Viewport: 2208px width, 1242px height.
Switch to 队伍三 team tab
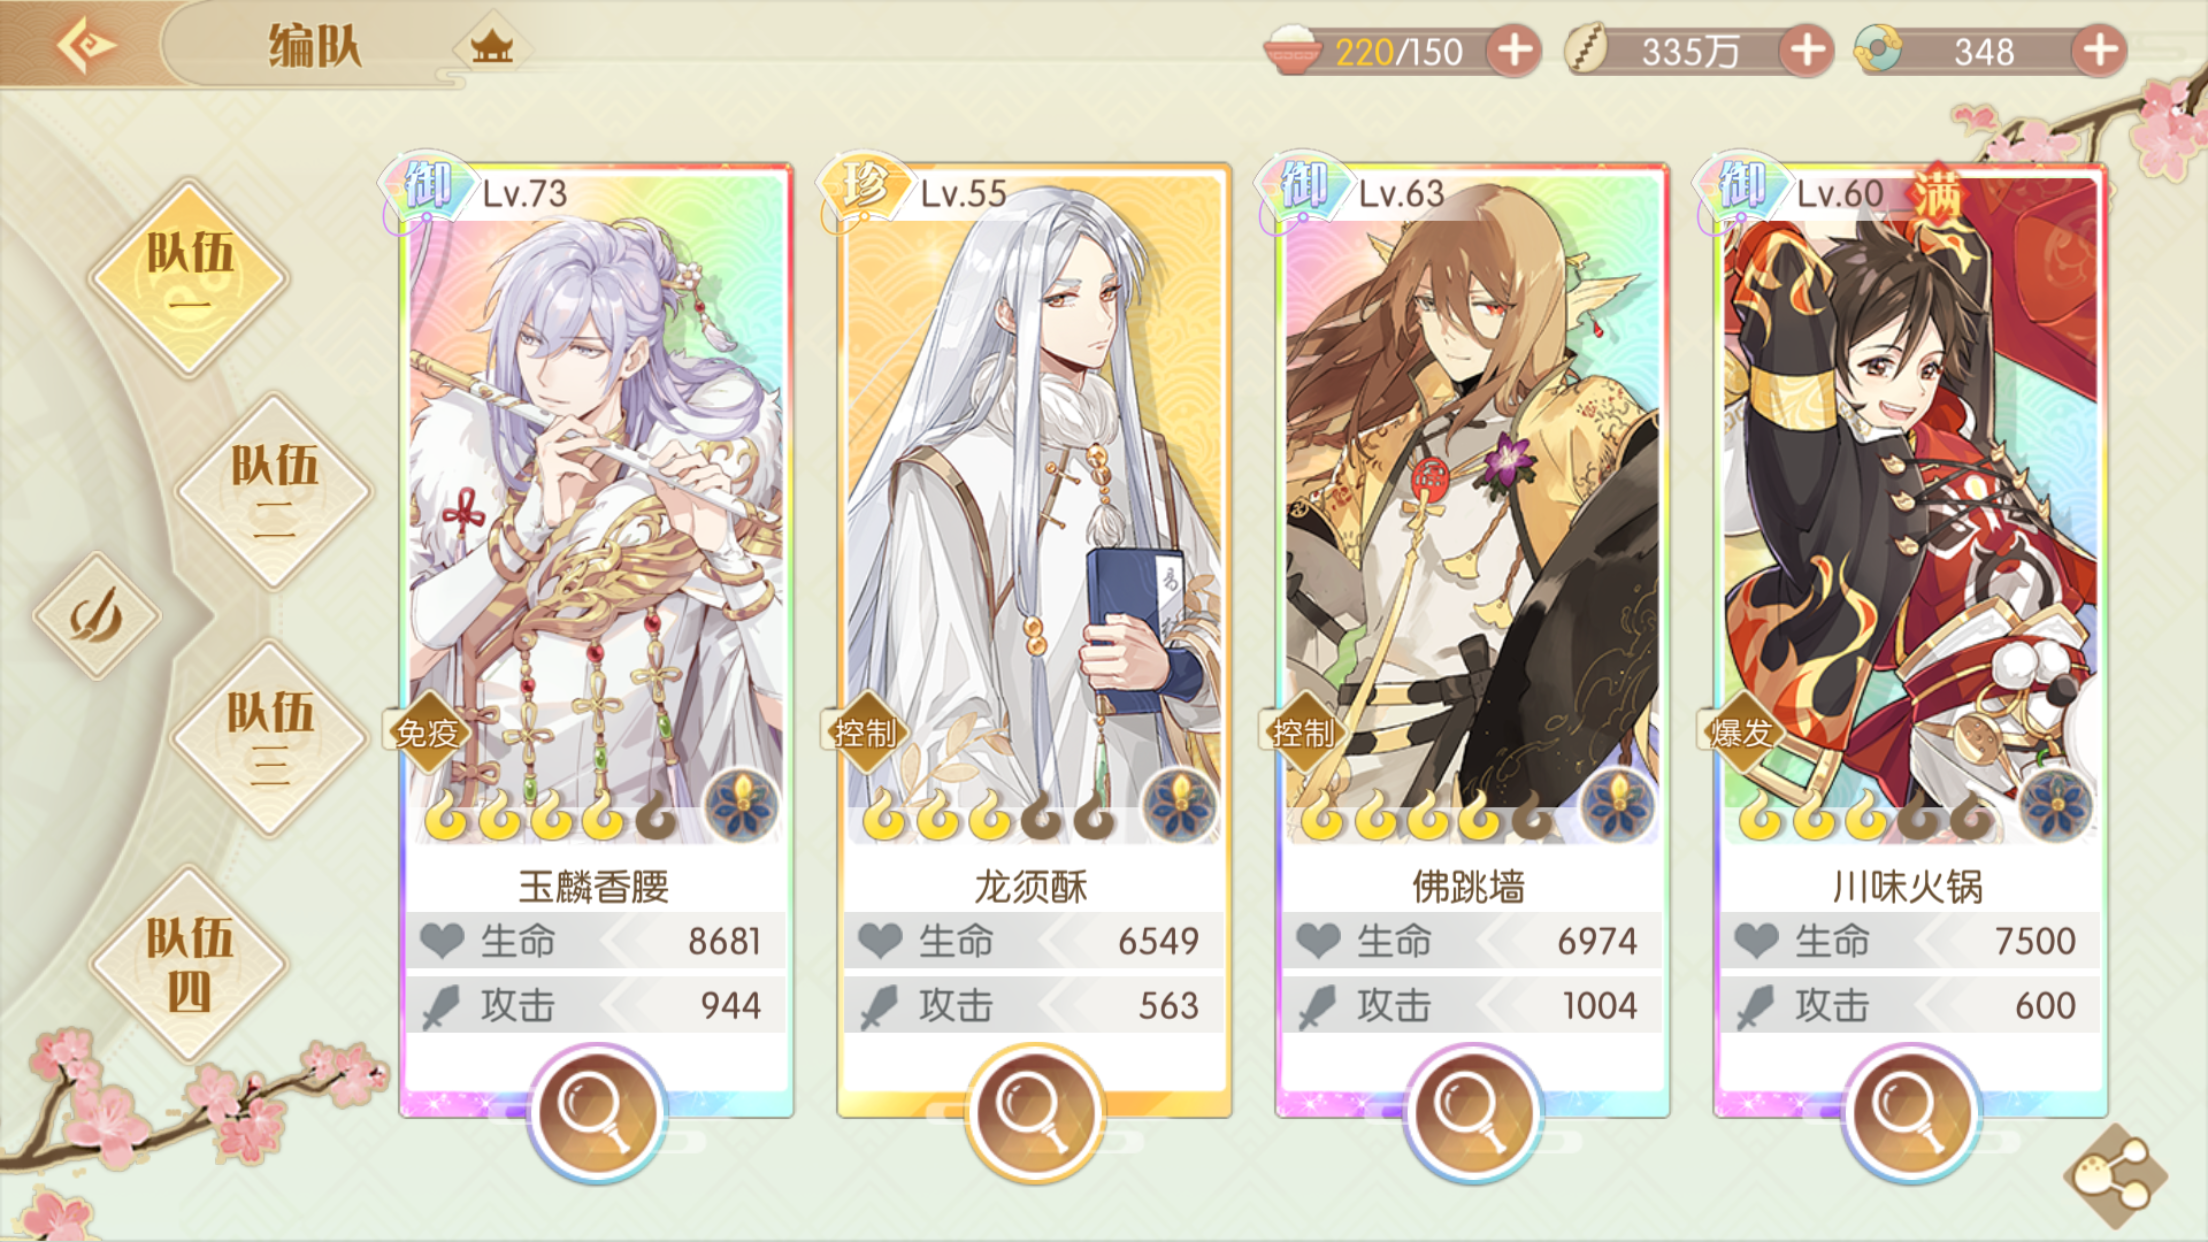(x=270, y=738)
